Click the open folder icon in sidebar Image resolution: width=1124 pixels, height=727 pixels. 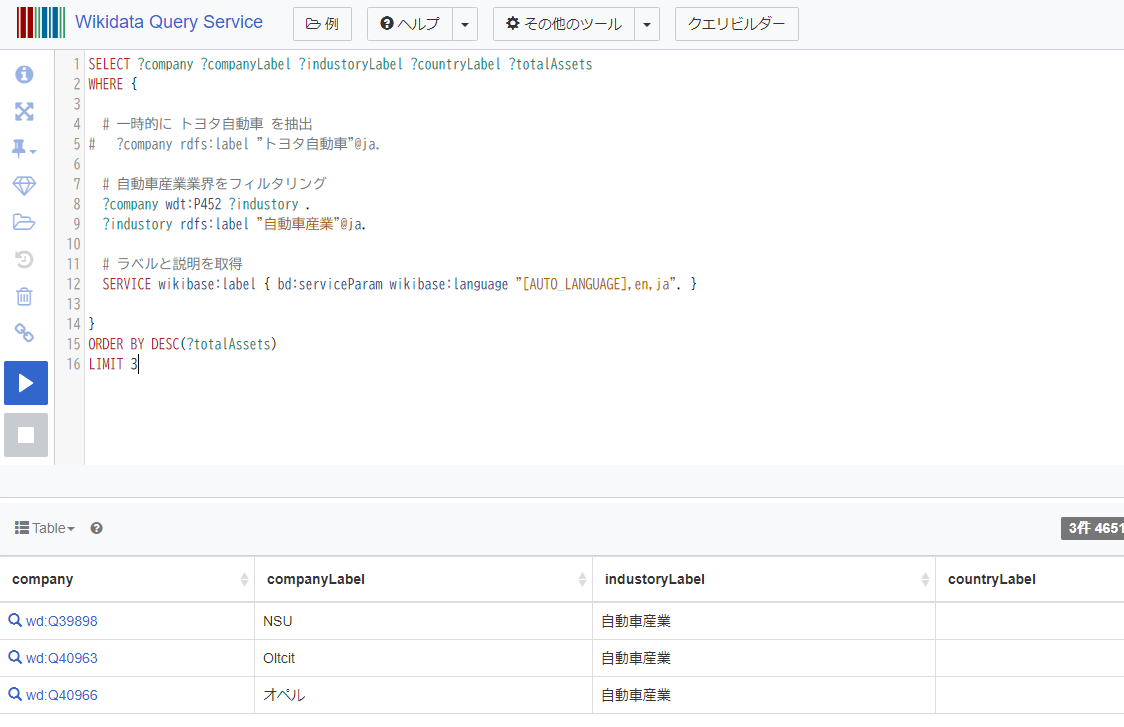coord(24,222)
